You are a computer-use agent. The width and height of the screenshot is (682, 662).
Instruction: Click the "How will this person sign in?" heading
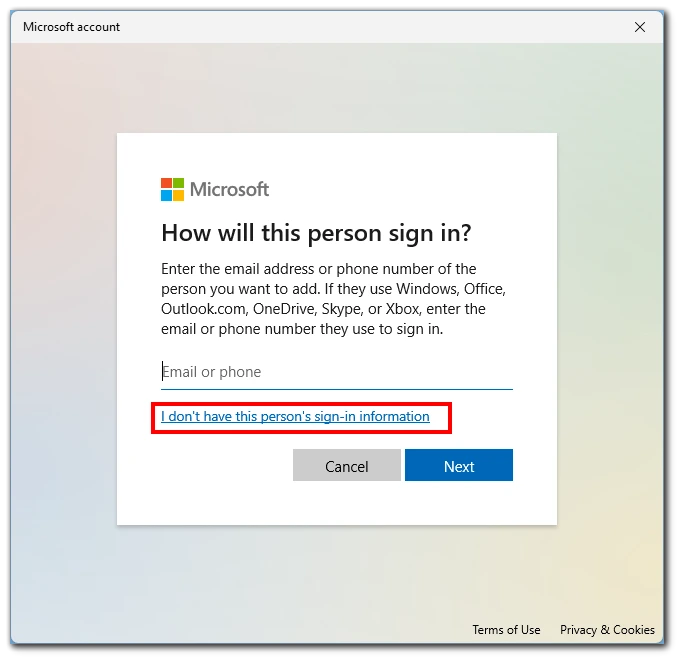316,233
